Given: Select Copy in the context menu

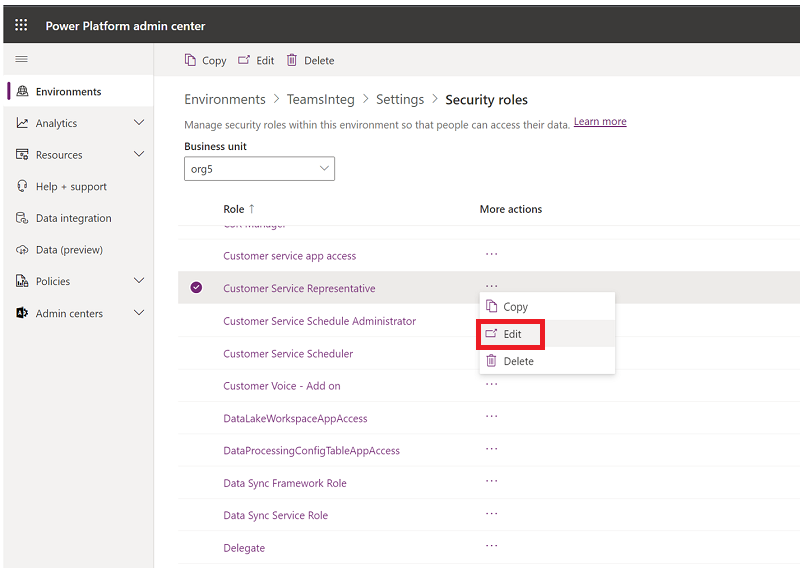Looking at the screenshot, I should [515, 307].
